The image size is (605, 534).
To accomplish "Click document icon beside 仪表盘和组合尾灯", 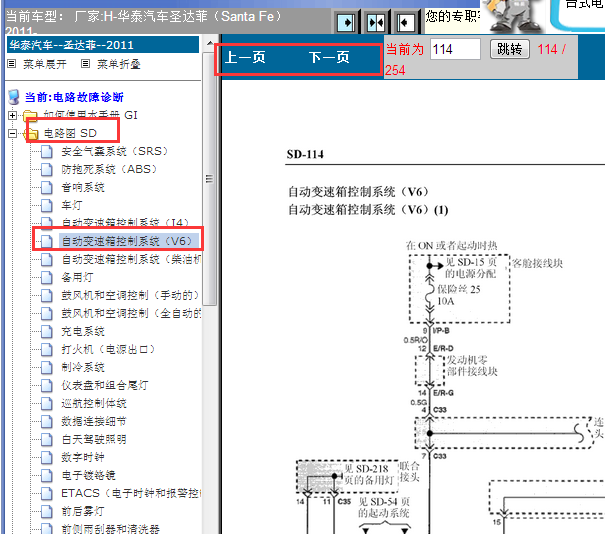I will point(47,386).
